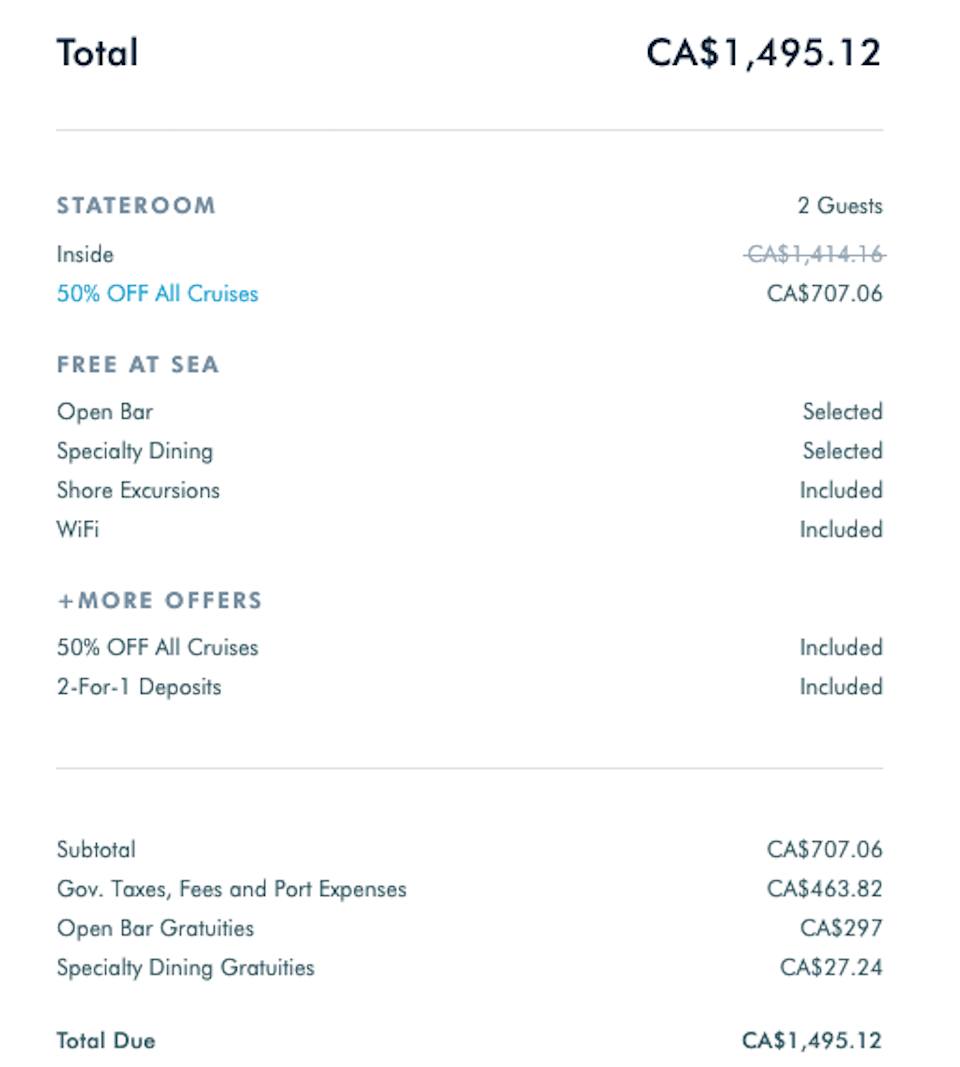Click the 50% OFF All Cruises blue link
Image resolution: width=960 pixels, height=1067 pixels.
coord(157,293)
